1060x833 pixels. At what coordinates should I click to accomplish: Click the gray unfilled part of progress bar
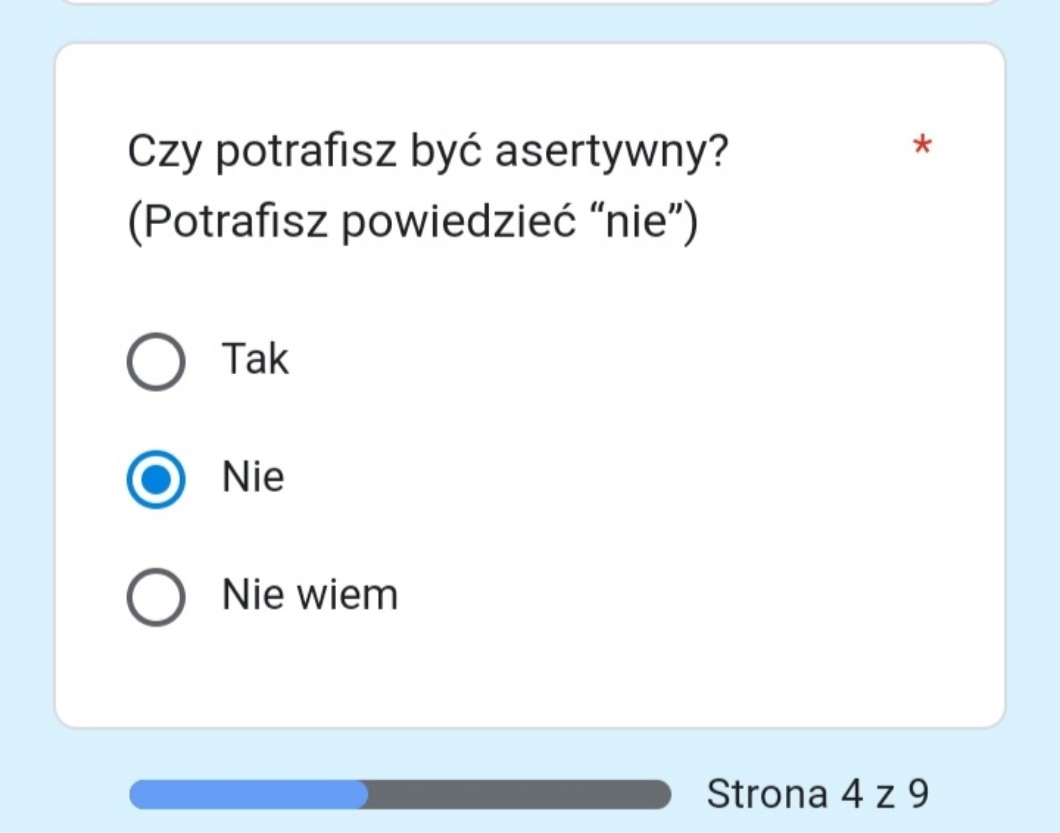tap(520, 795)
